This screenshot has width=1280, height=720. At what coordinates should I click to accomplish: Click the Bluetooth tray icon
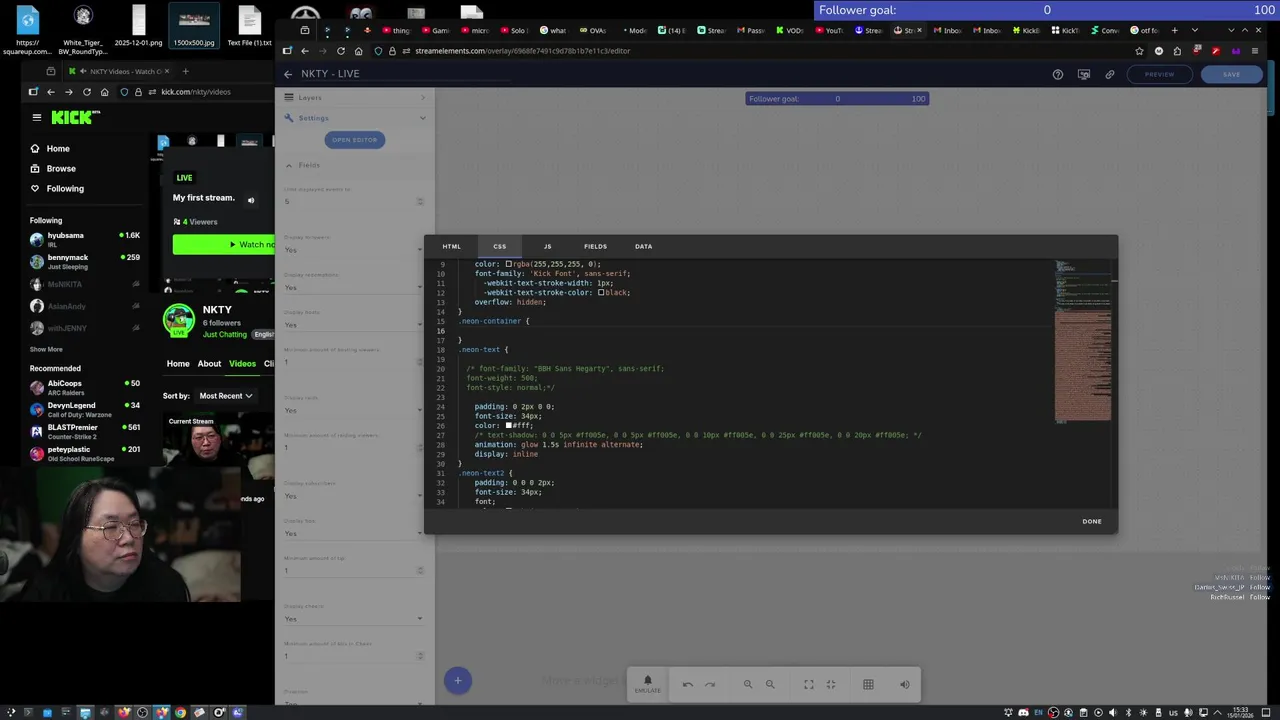click(1128, 713)
